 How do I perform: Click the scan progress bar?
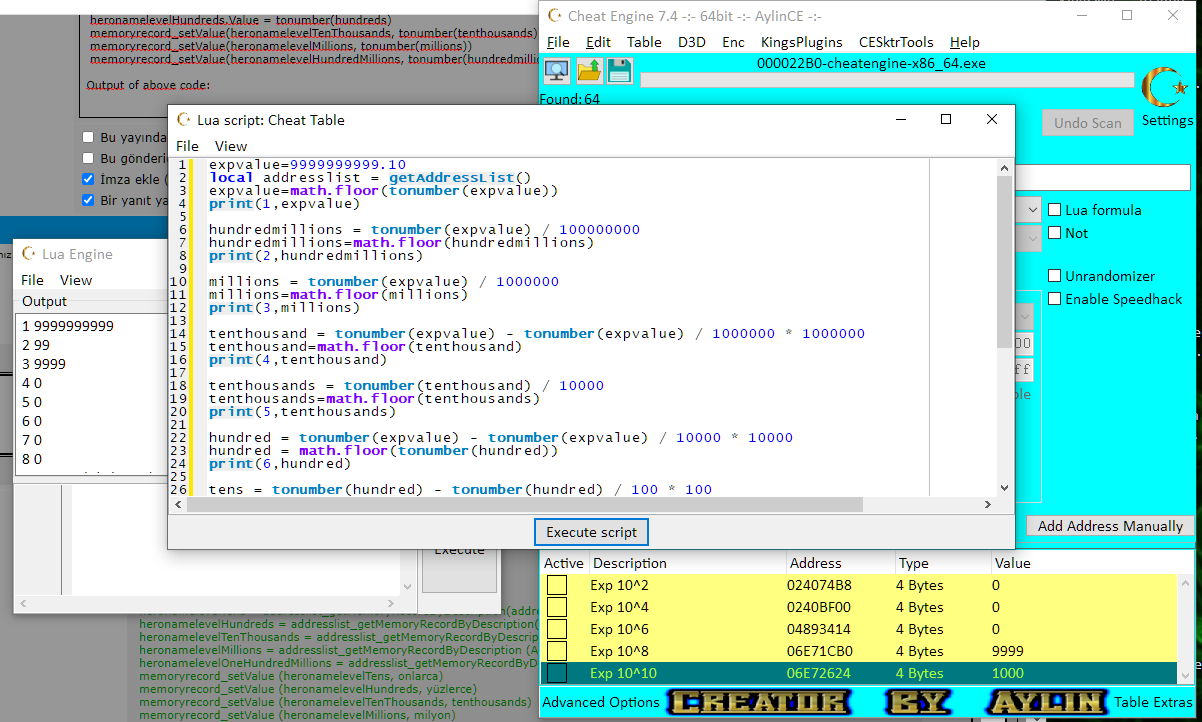point(887,80)
